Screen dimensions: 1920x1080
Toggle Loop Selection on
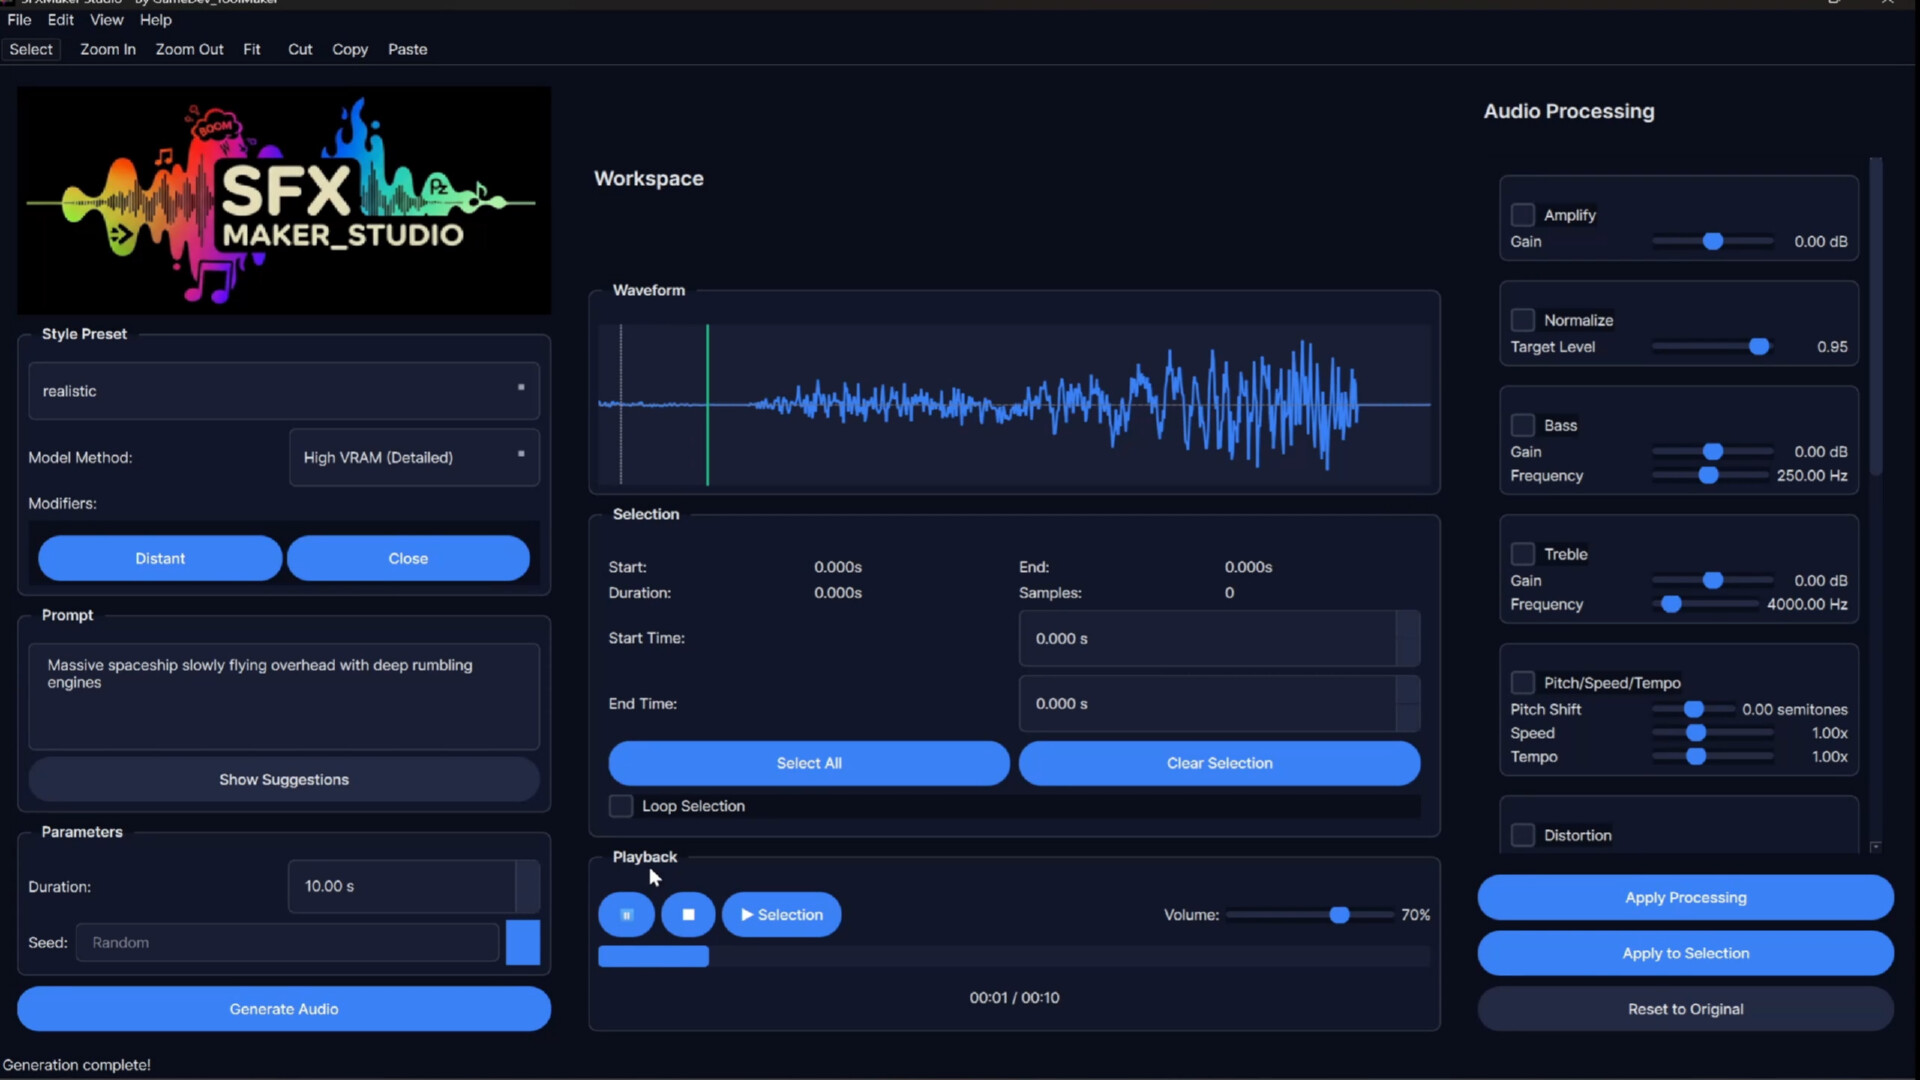(620, 806)
